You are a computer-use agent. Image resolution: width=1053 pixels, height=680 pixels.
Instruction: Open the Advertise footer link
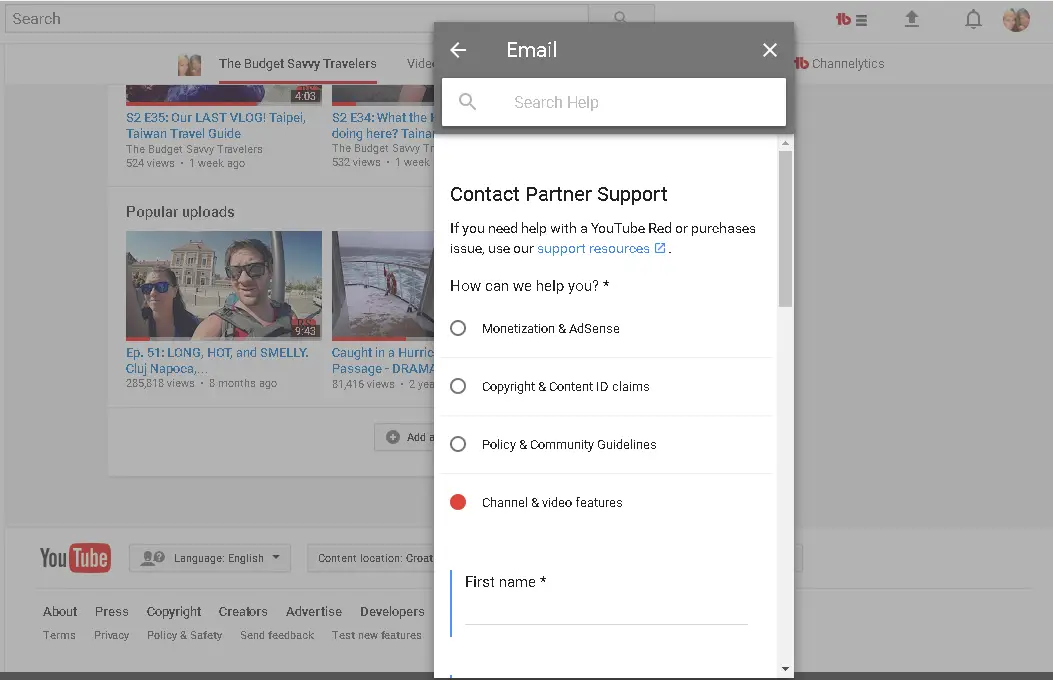click(x=314, y=612)
